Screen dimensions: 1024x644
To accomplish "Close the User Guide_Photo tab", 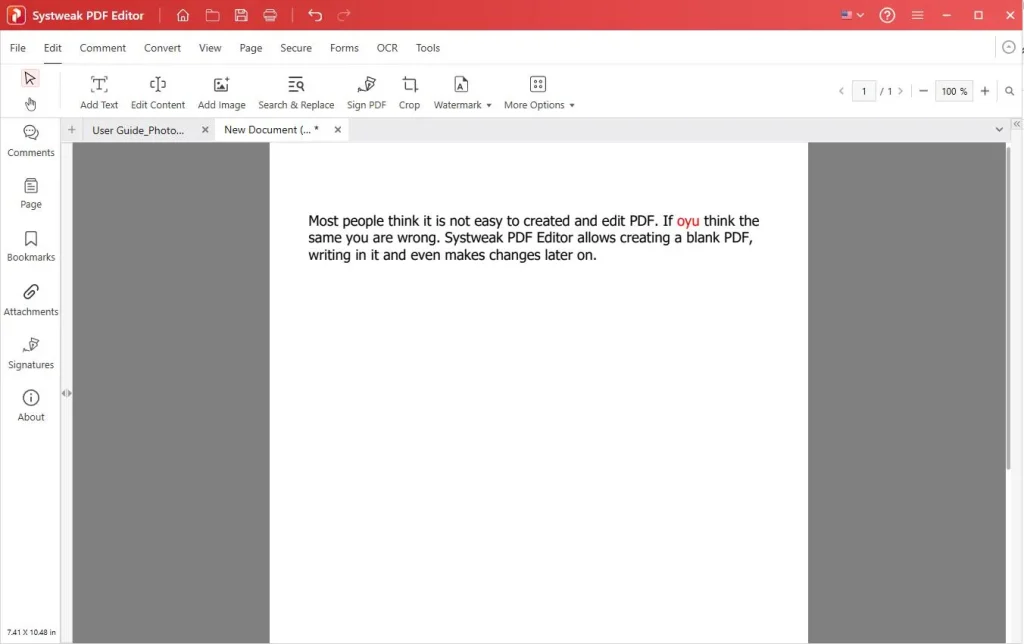I will (205, 130).
